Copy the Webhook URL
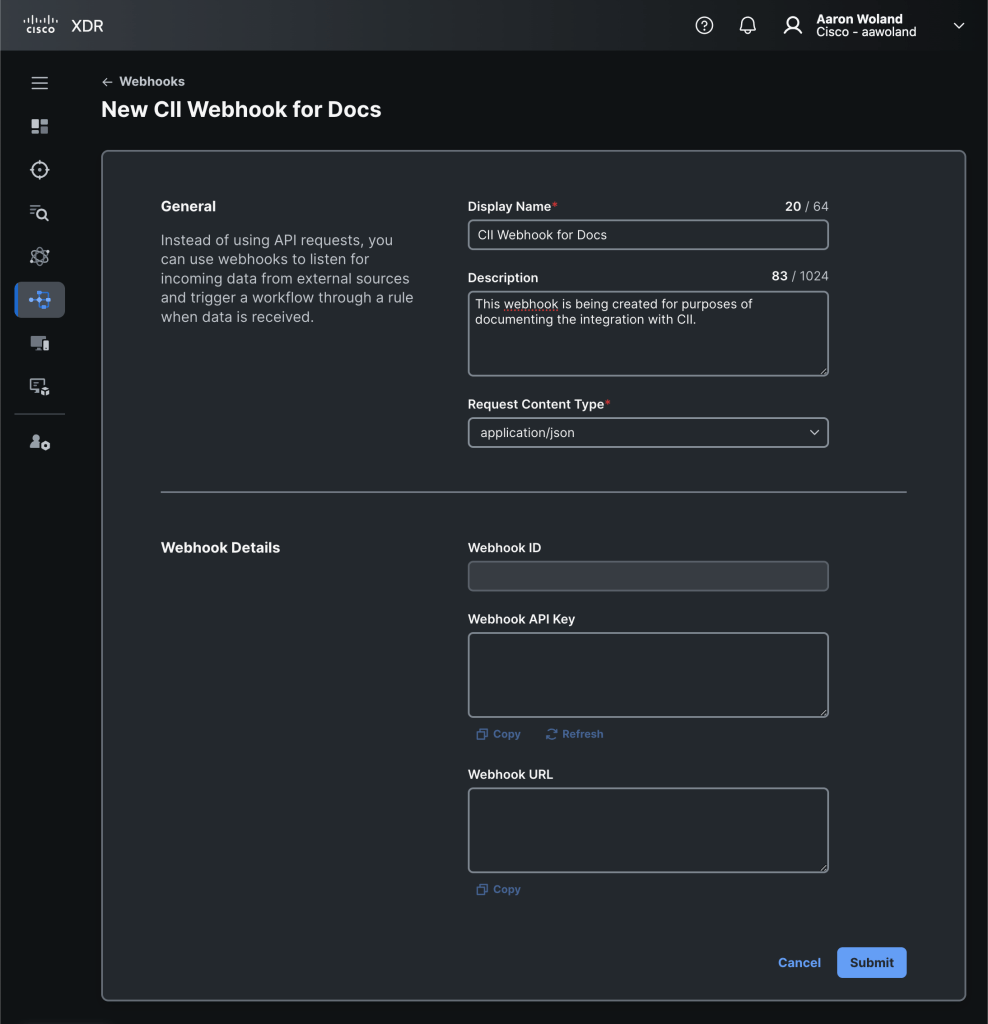This screenshot has width=988, height=1024. point(498,889)
